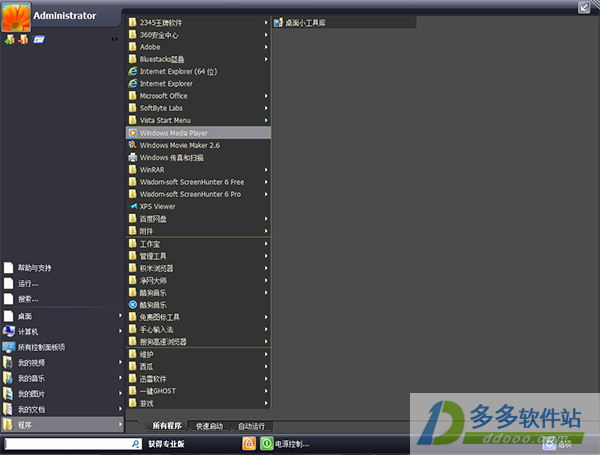Open 我的视频 folder

coord(62,362)
